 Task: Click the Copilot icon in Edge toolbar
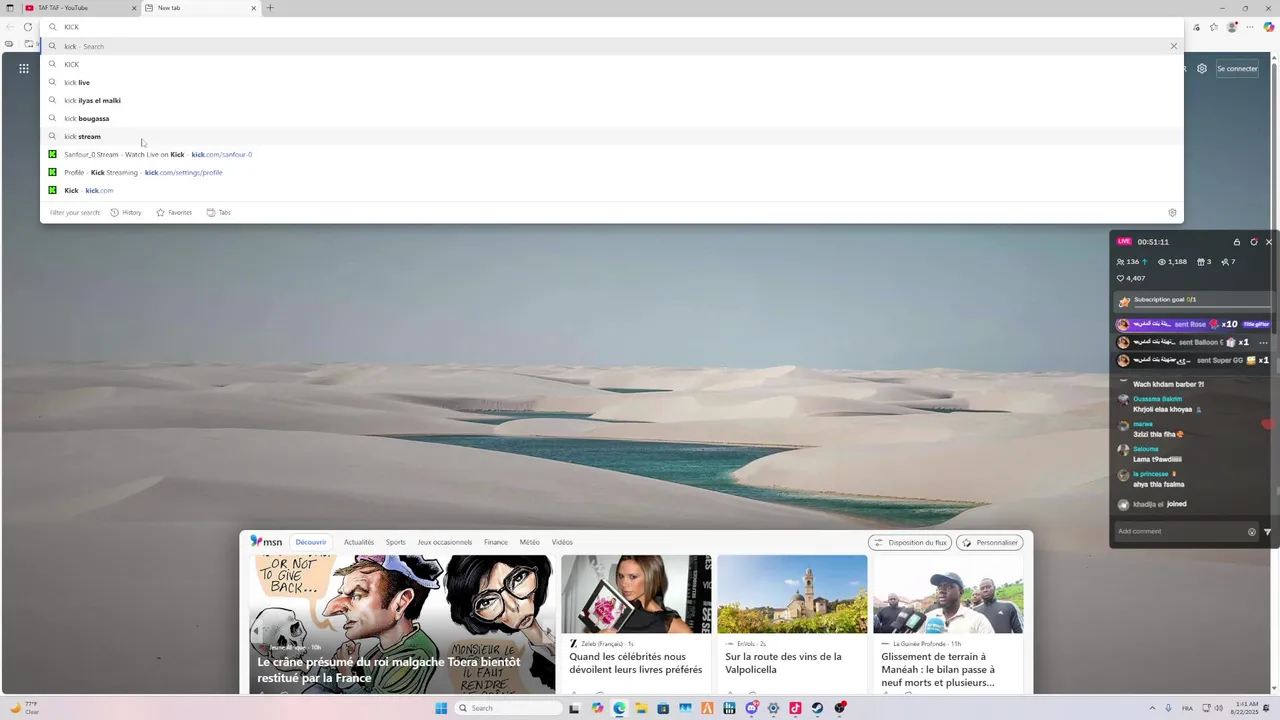(x=1269, y=27)
